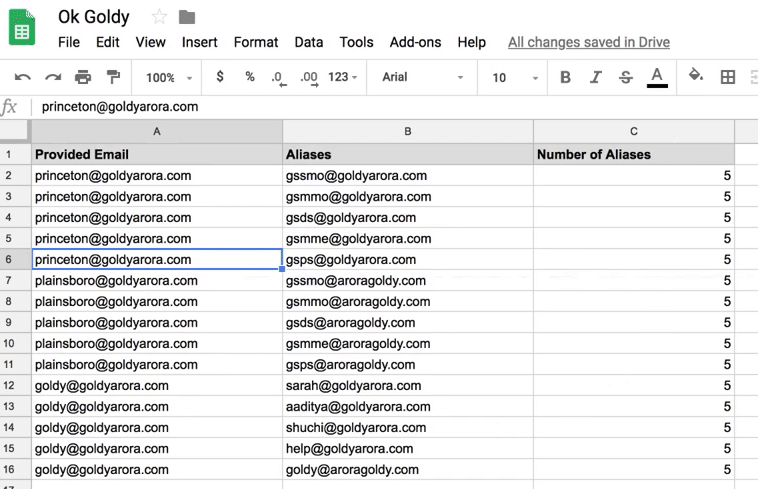This screenshot has width=758, height=489.
Task: Format as percent
Action: click(249, 77)
